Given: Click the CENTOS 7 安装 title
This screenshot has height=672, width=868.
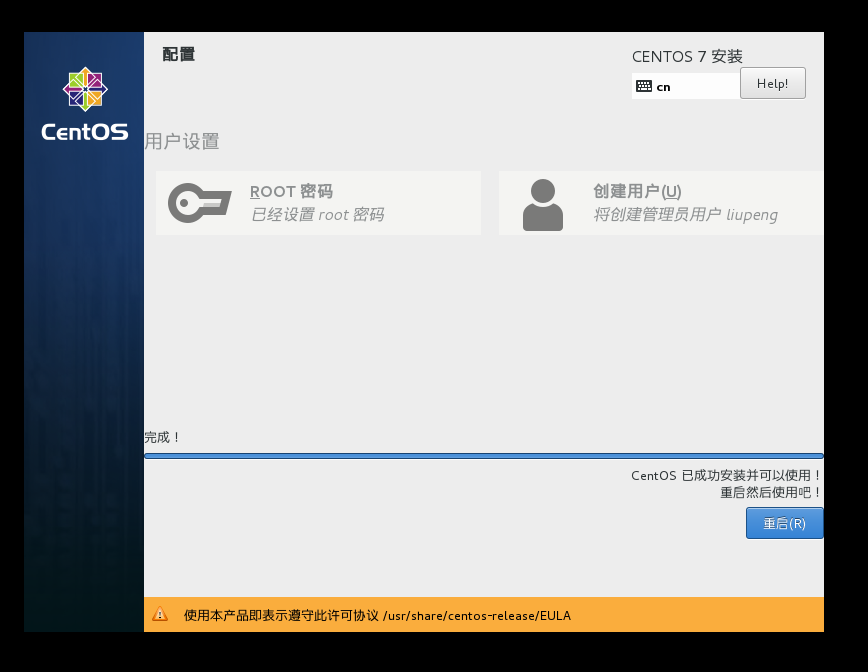Looking at the screenshot, I should [687, 56].
